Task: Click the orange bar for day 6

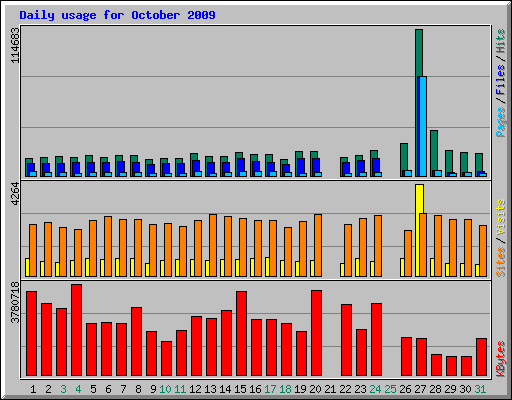Action: [108, 246]
